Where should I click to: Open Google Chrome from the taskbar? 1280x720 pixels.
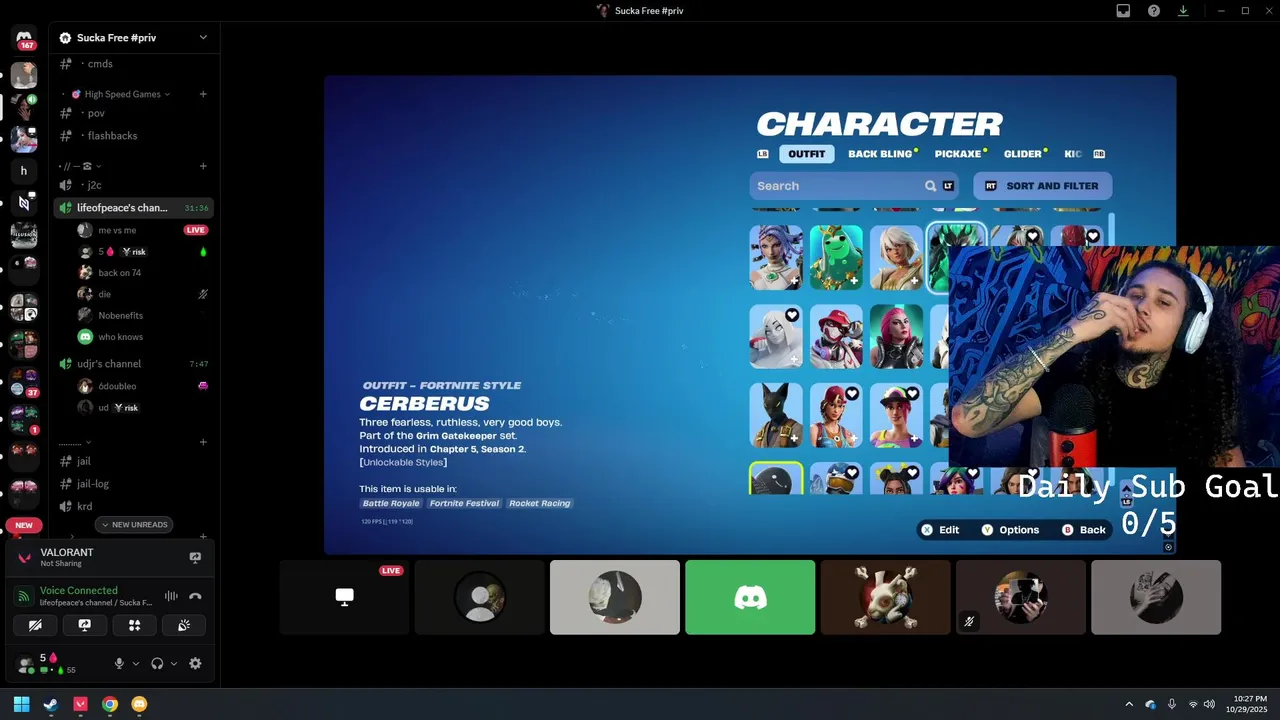pyautogui.click(x=110, y=704)
